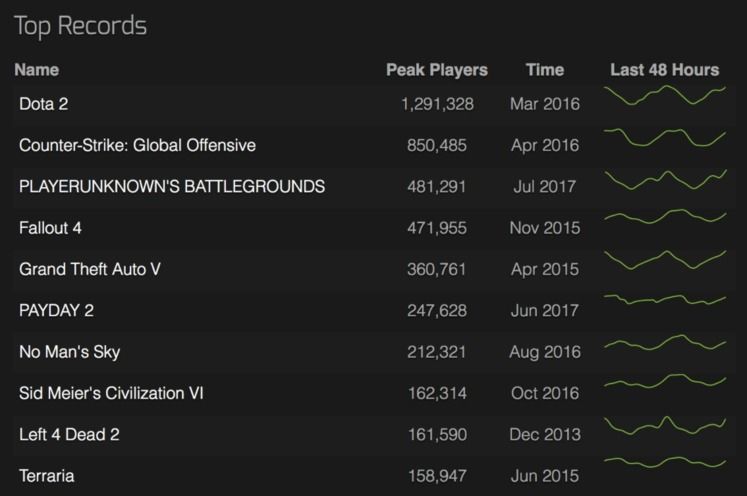Click the PAYDAY 2 game name
The width and height of the screenshot is (747, 496).
[x=56, y=311]
